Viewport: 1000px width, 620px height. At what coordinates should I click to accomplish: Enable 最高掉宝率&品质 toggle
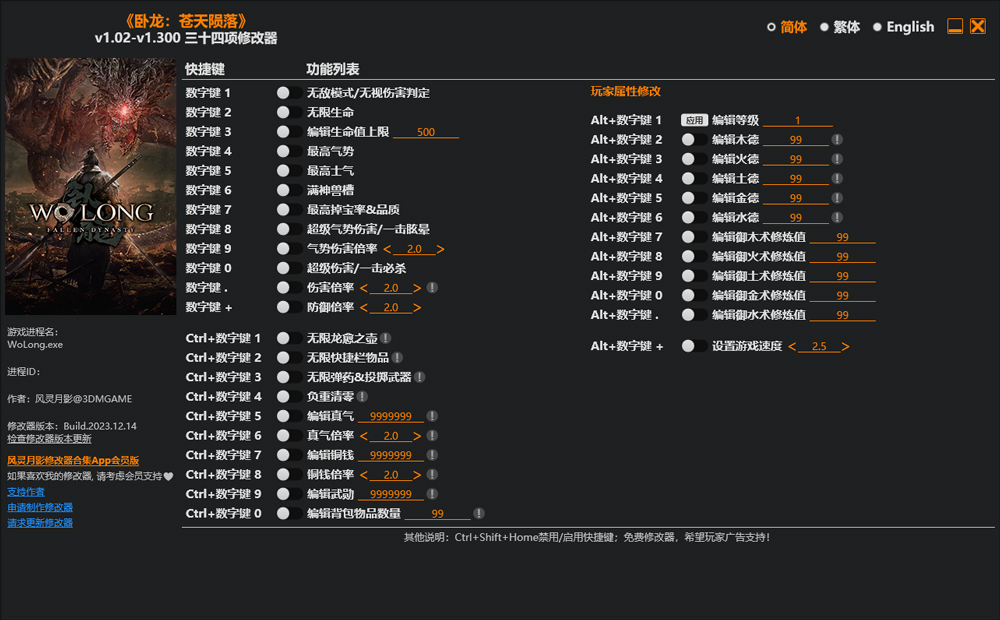pos(289,209)
